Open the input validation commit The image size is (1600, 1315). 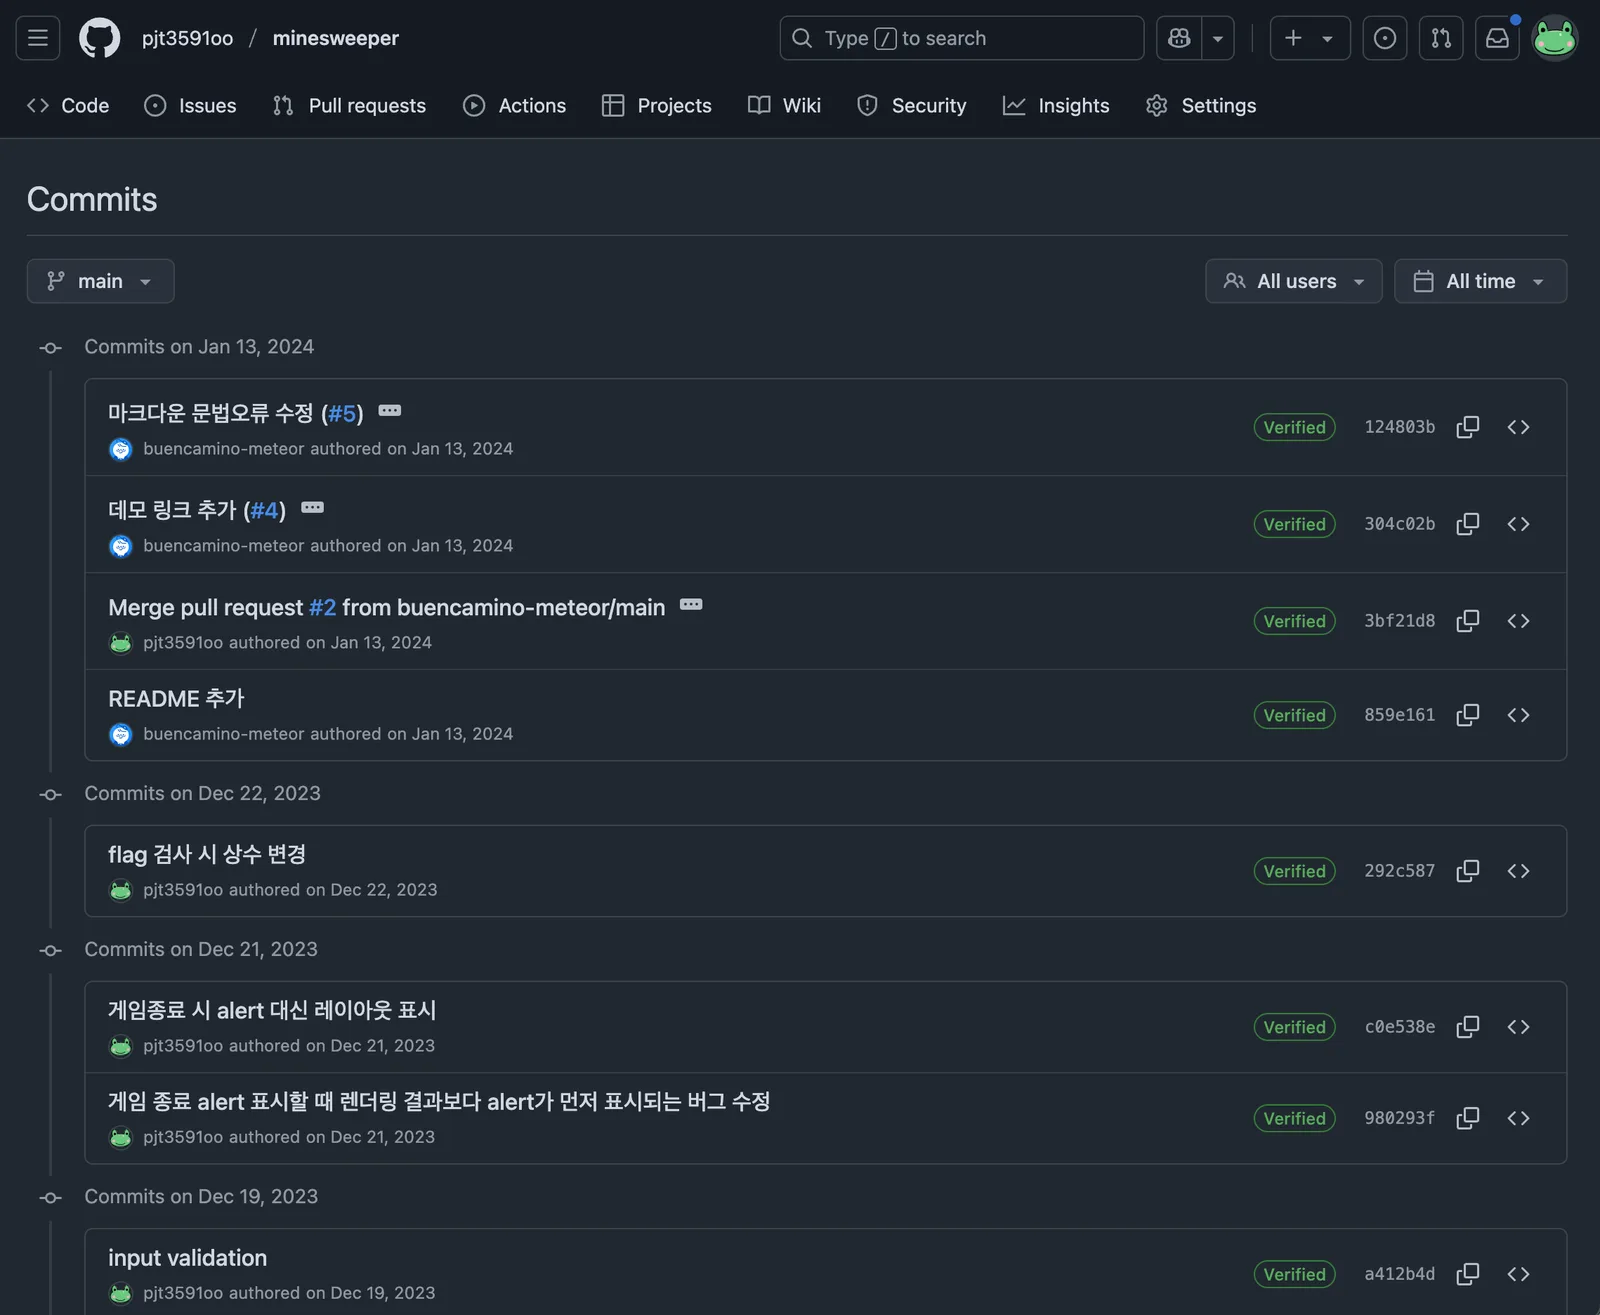tap(188, 1258)
